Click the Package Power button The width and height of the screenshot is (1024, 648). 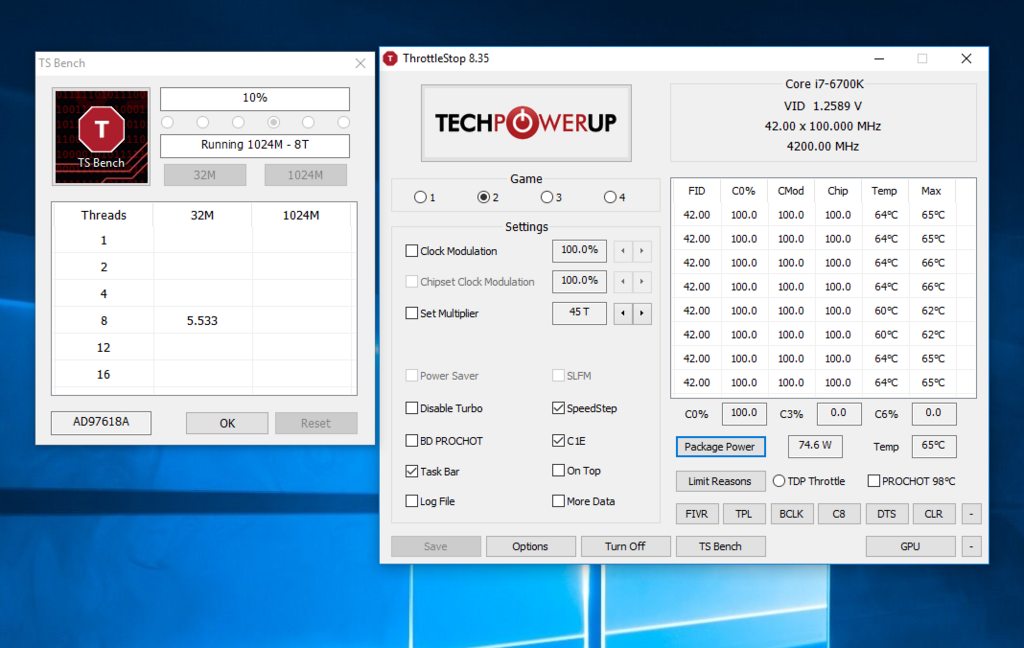720,447
